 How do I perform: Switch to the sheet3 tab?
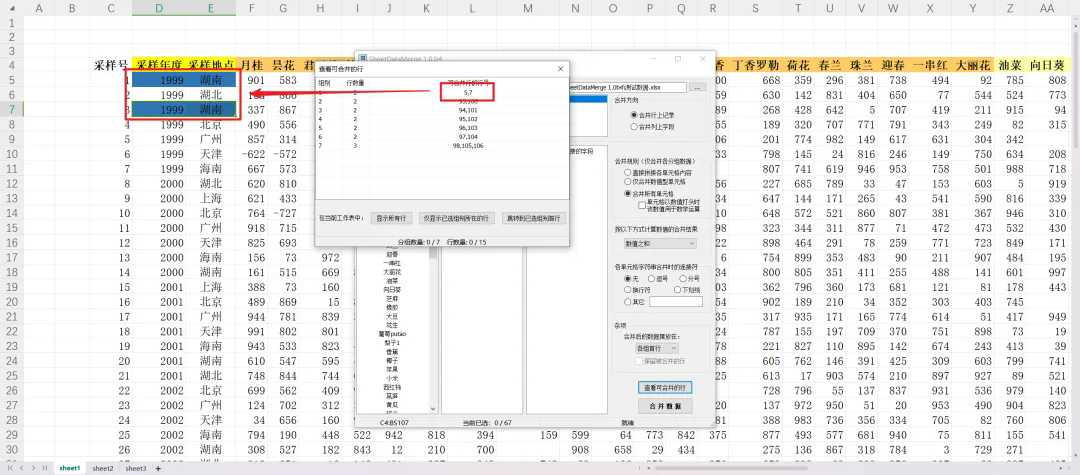click(135, 468)
